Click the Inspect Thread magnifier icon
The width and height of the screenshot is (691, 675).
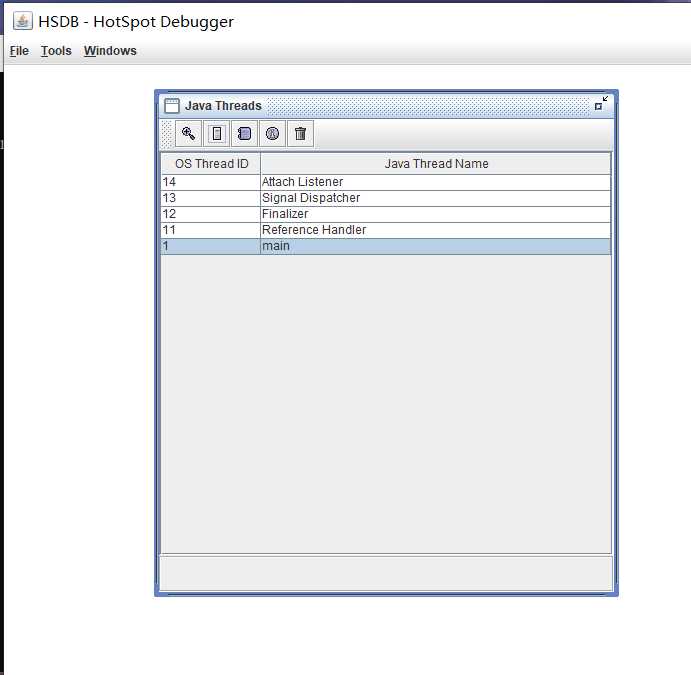(189, 134)
